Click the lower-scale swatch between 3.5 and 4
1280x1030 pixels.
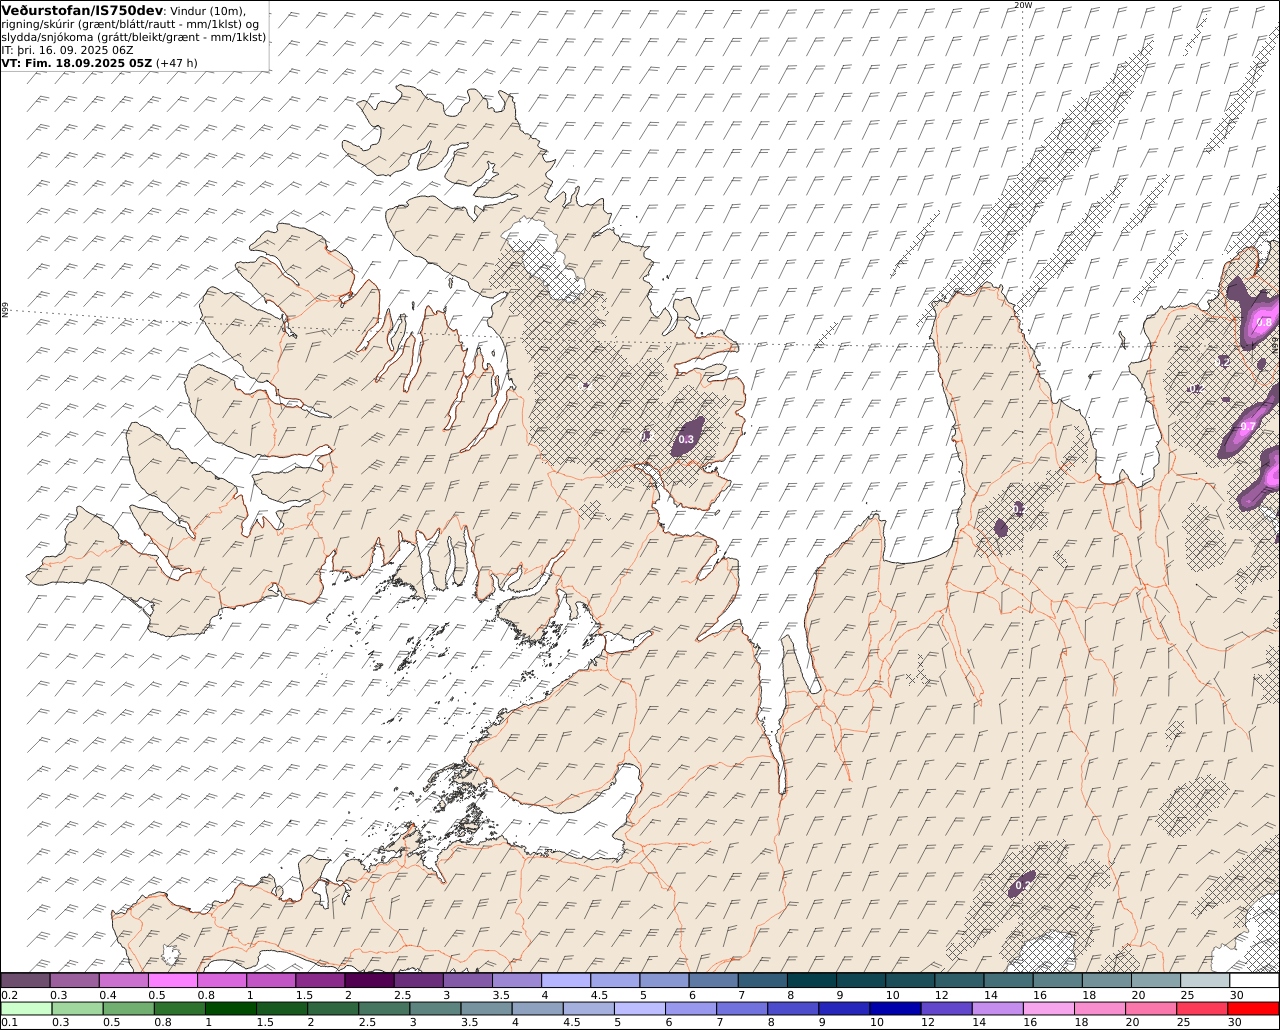[487, 1008]
